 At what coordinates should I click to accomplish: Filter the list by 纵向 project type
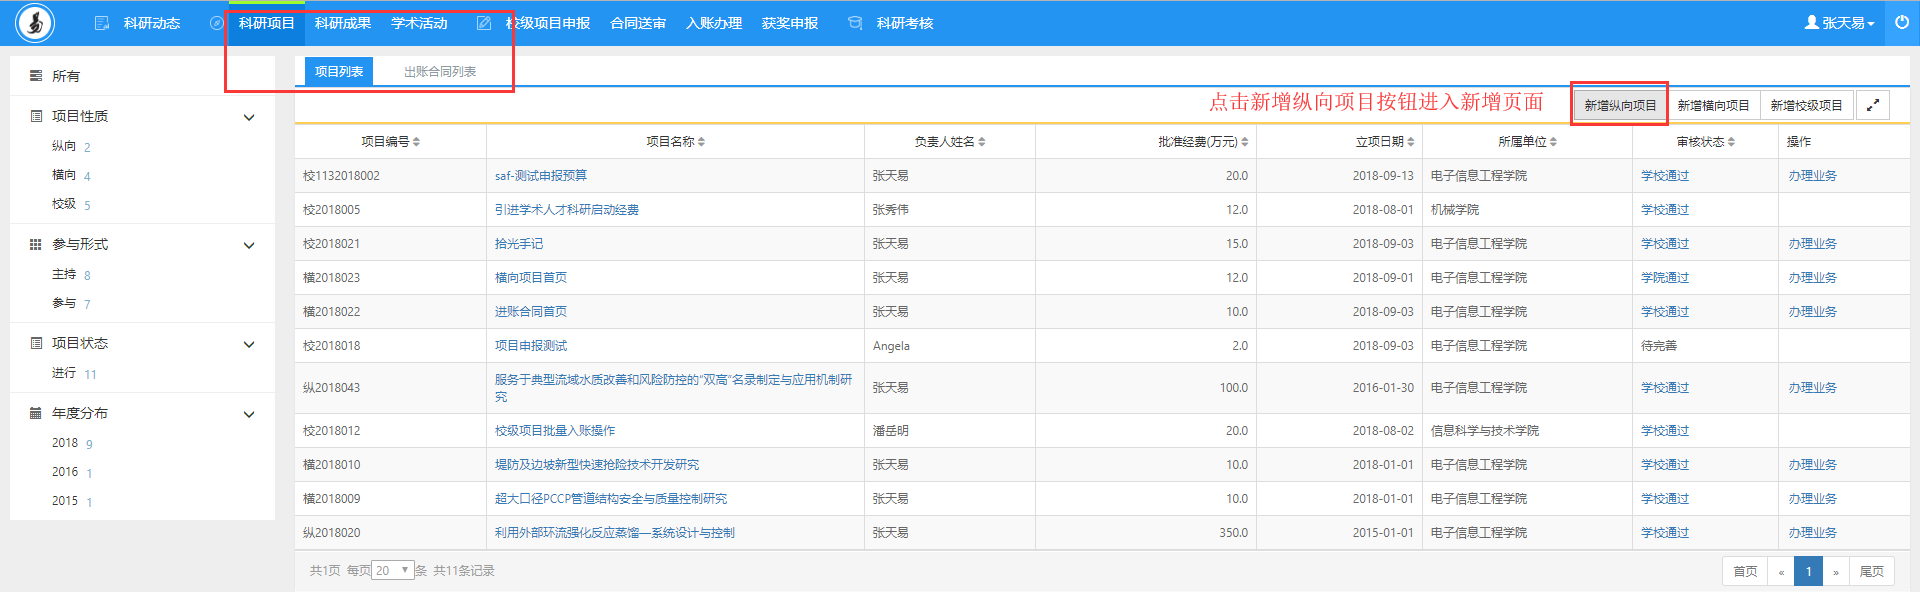click(64, 146)
